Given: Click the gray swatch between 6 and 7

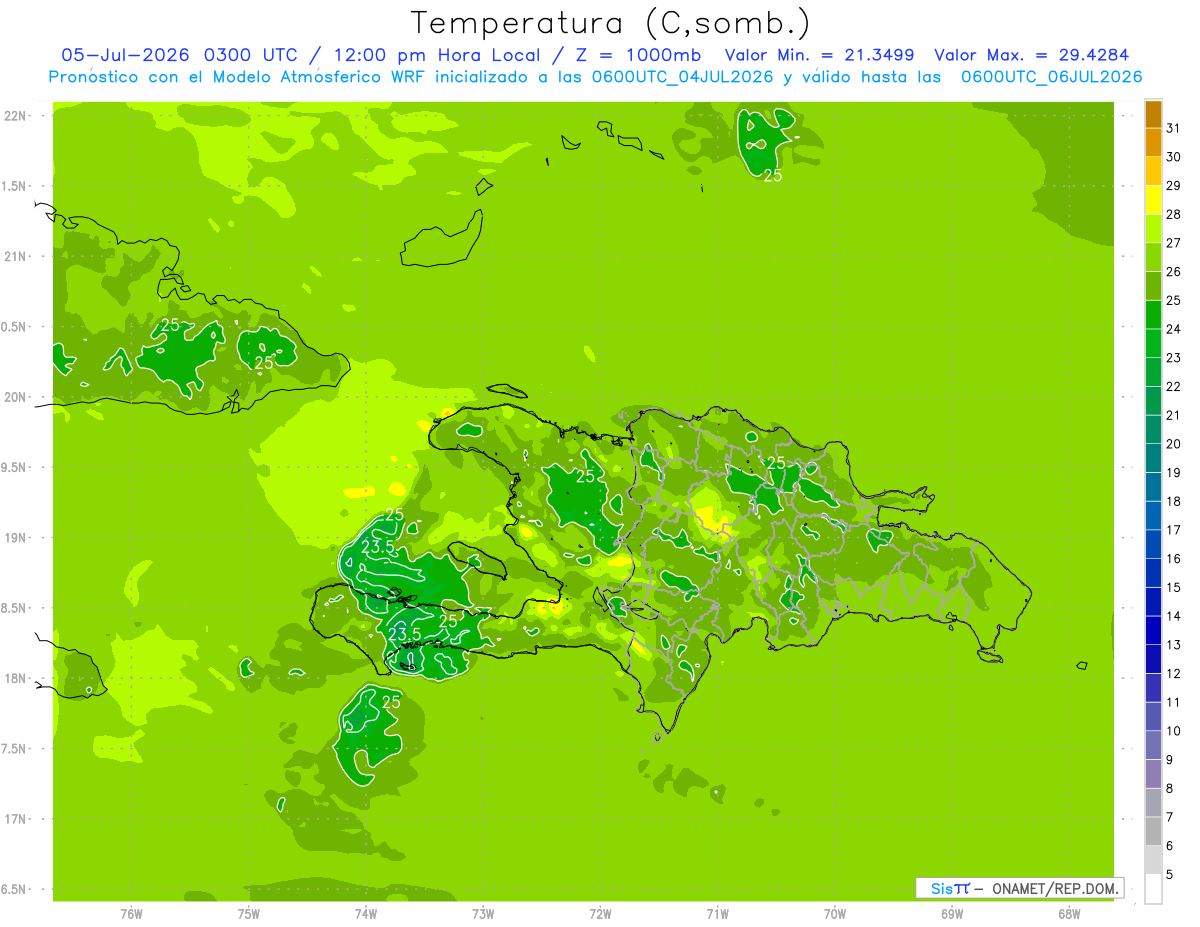Looking at the screenshot, I should [1153, 831].
